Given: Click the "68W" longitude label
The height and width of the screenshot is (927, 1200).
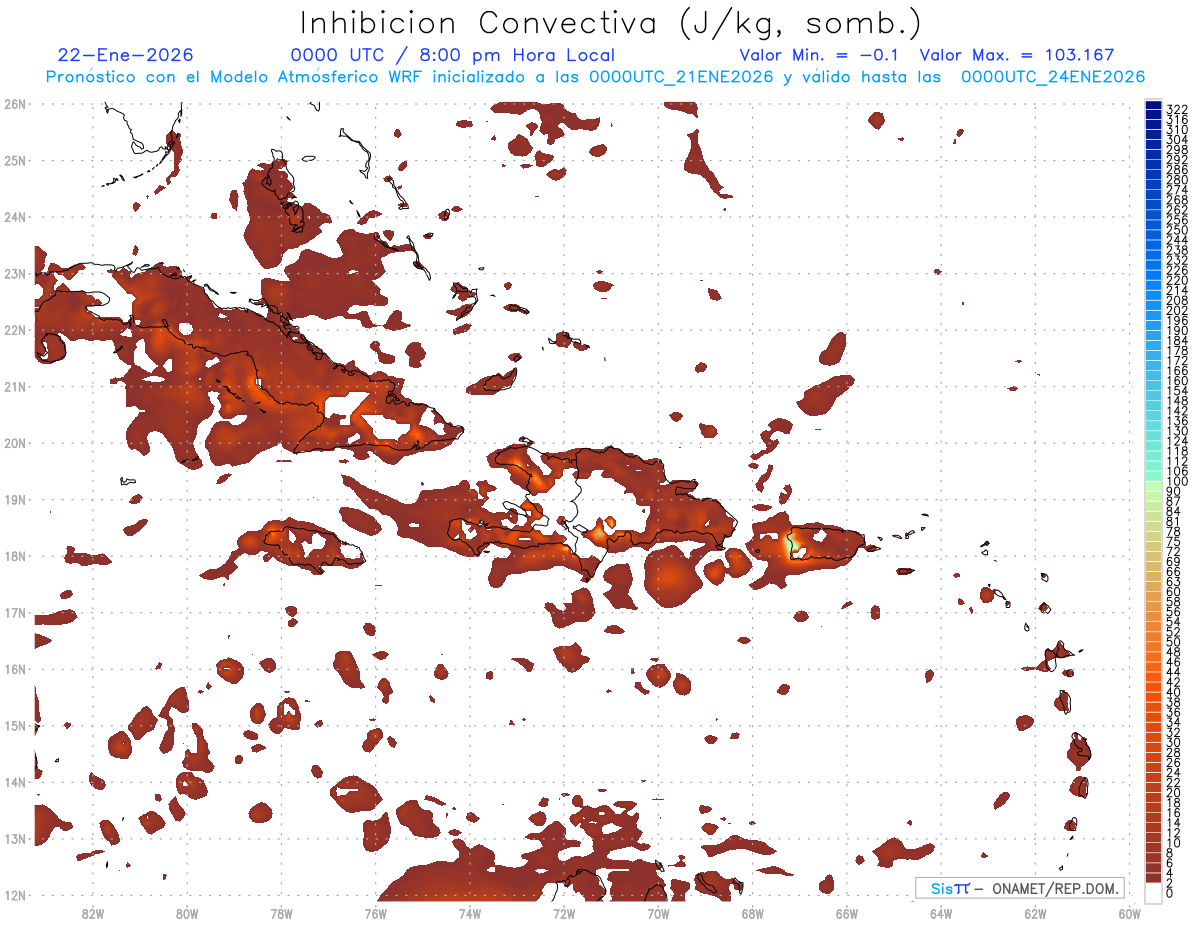Looking at the screenshot, I should tap(753, 913).
